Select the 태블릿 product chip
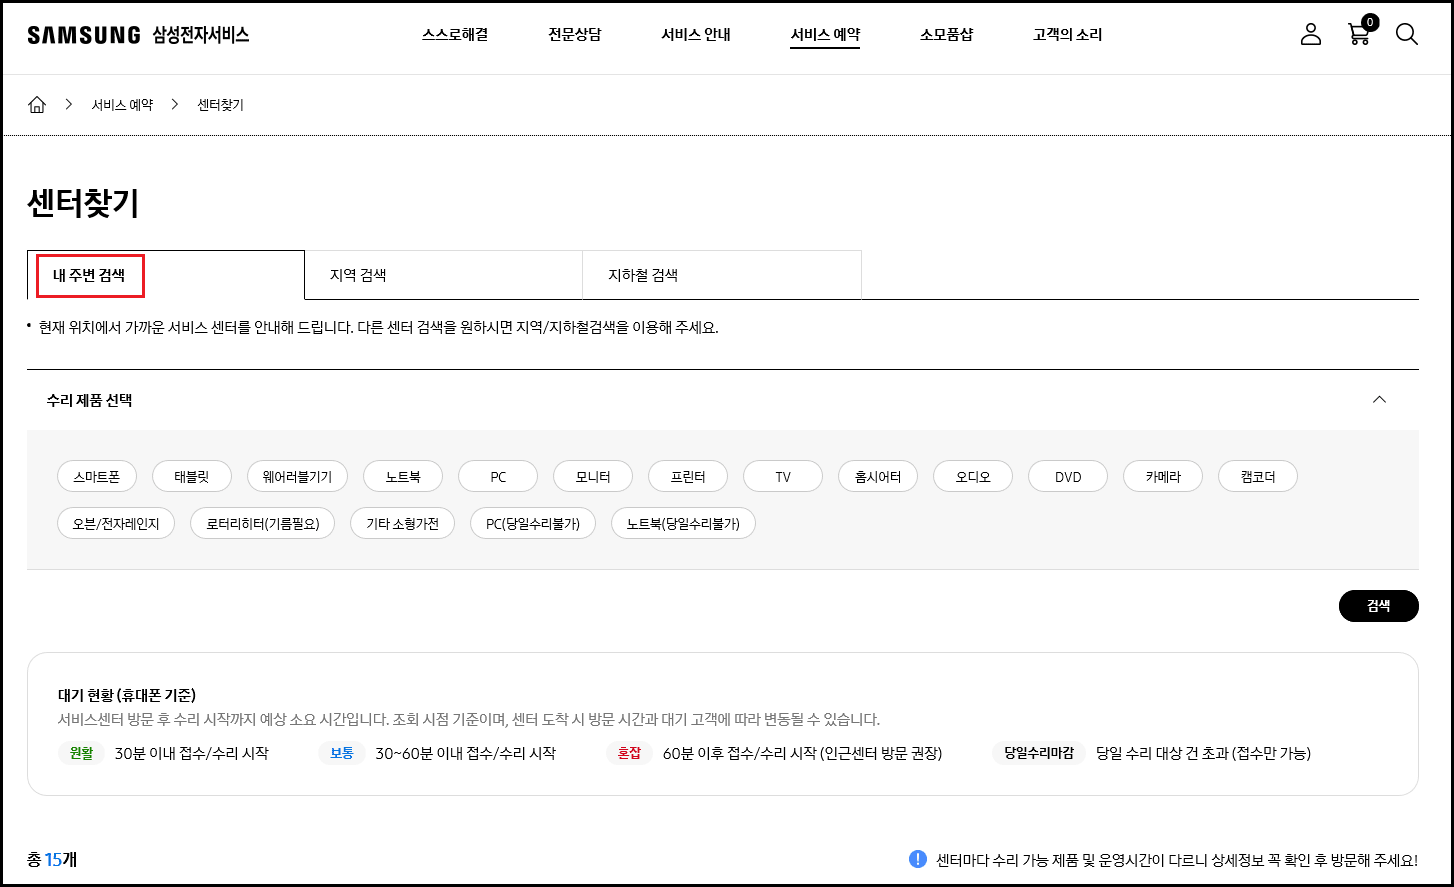 (x=192, y=477)
